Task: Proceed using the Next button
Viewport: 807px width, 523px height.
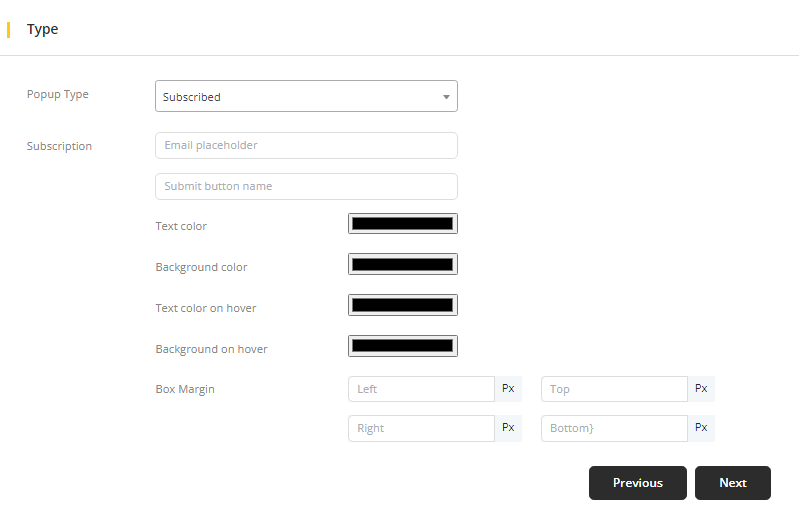Action: click(732, 483)
